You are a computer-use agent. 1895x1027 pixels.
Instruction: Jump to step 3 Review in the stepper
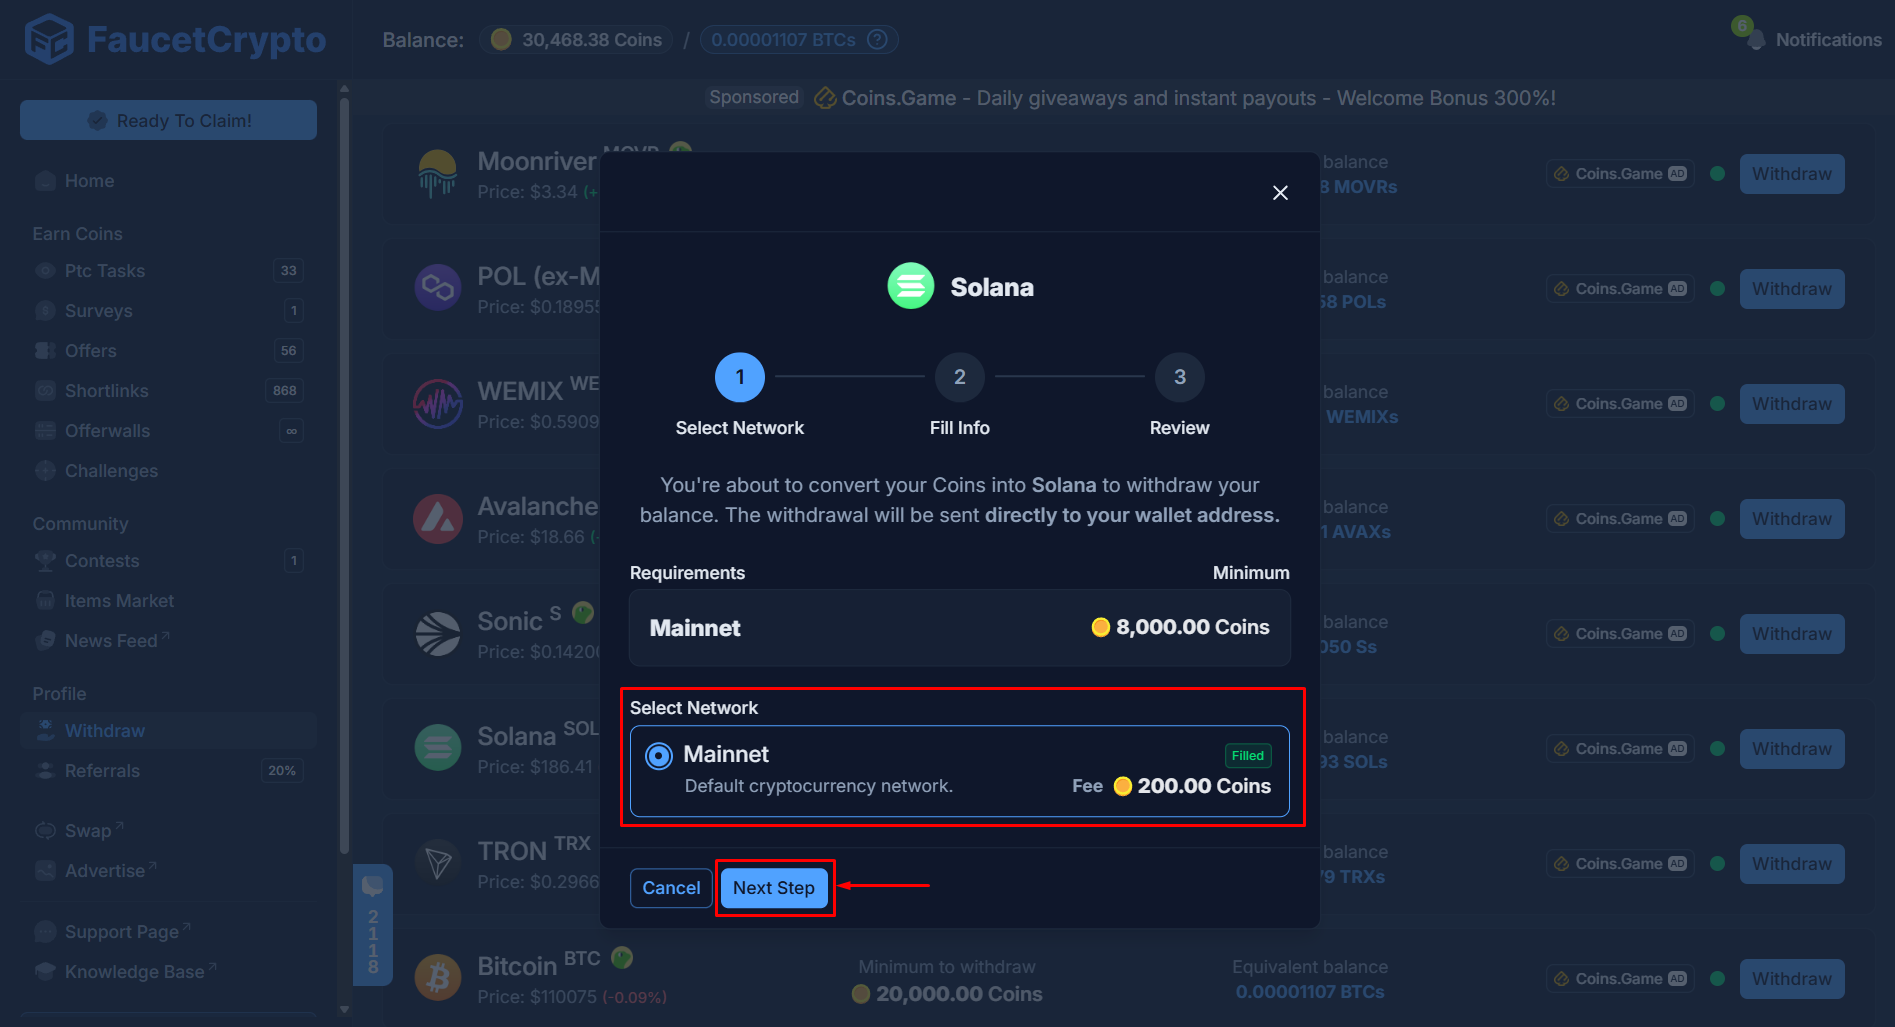pyautogui.click(x=1179, y=377)
